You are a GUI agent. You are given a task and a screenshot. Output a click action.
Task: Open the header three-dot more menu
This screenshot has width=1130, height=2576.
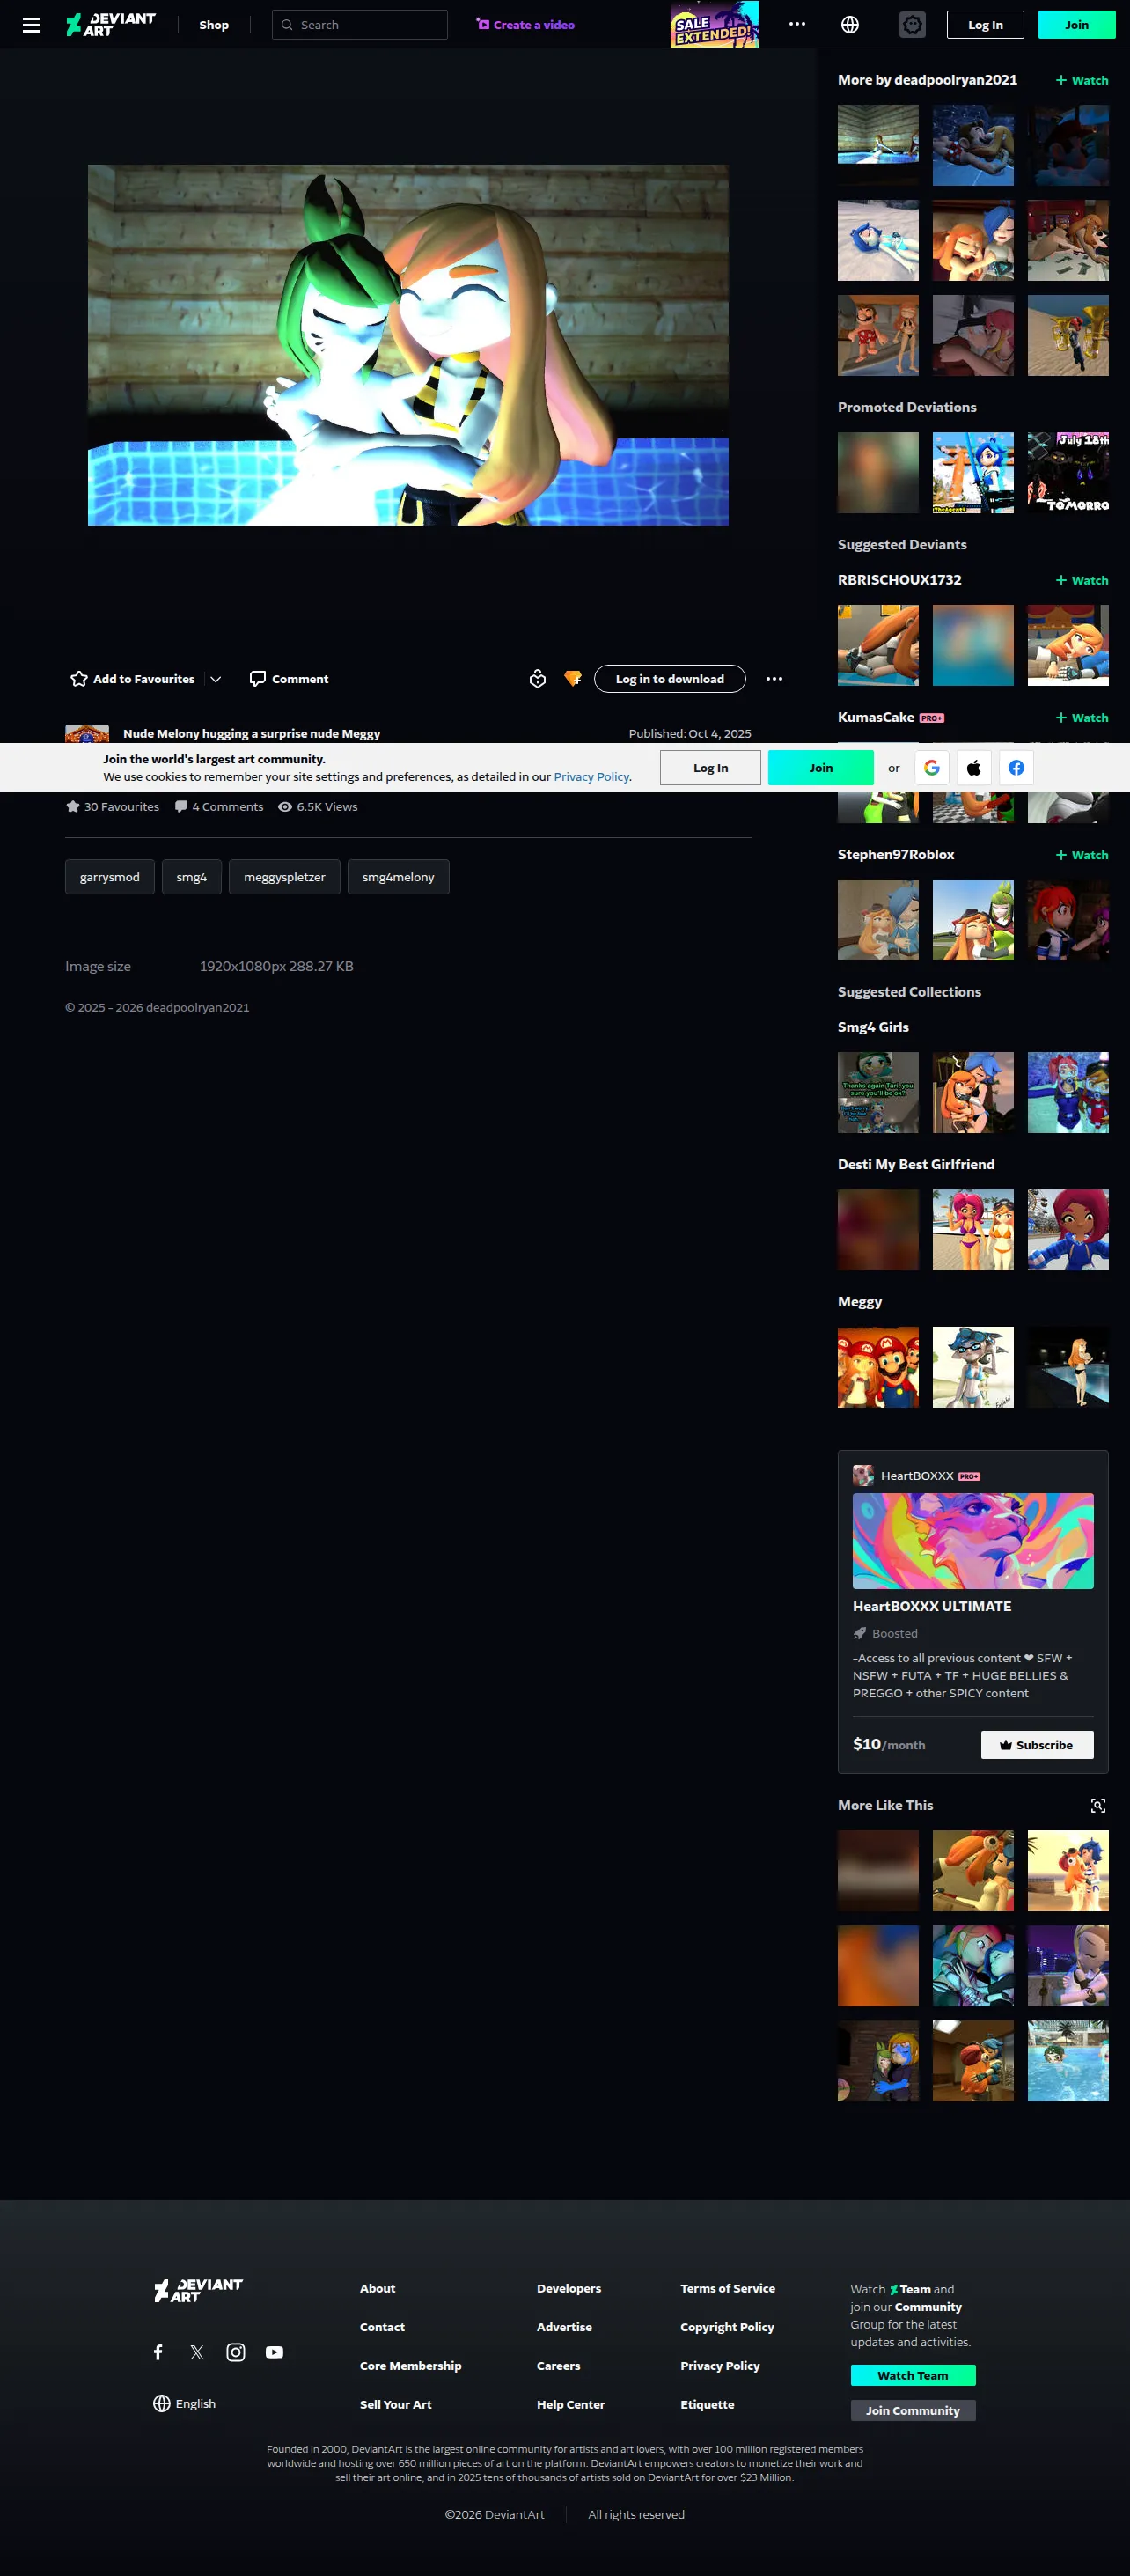[797, 25]
